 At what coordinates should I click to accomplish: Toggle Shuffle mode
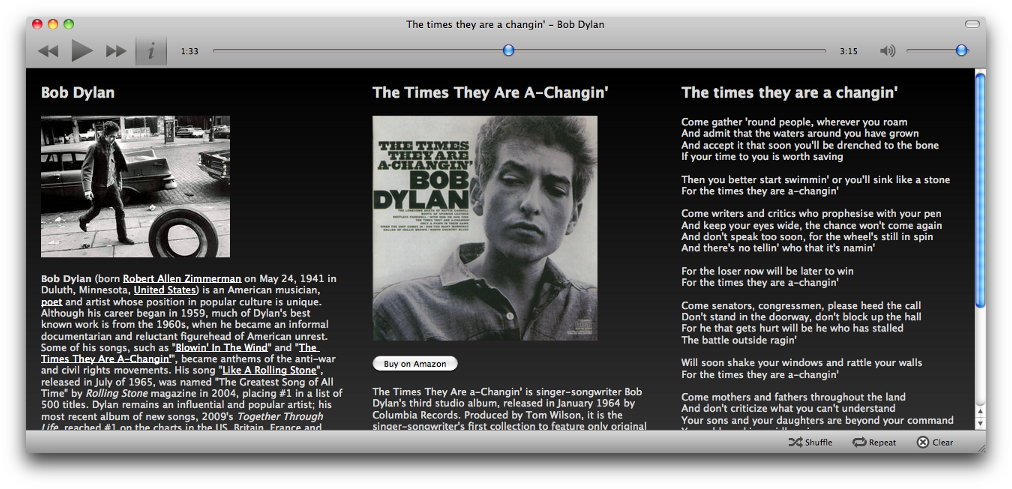(x=811, y=443)
